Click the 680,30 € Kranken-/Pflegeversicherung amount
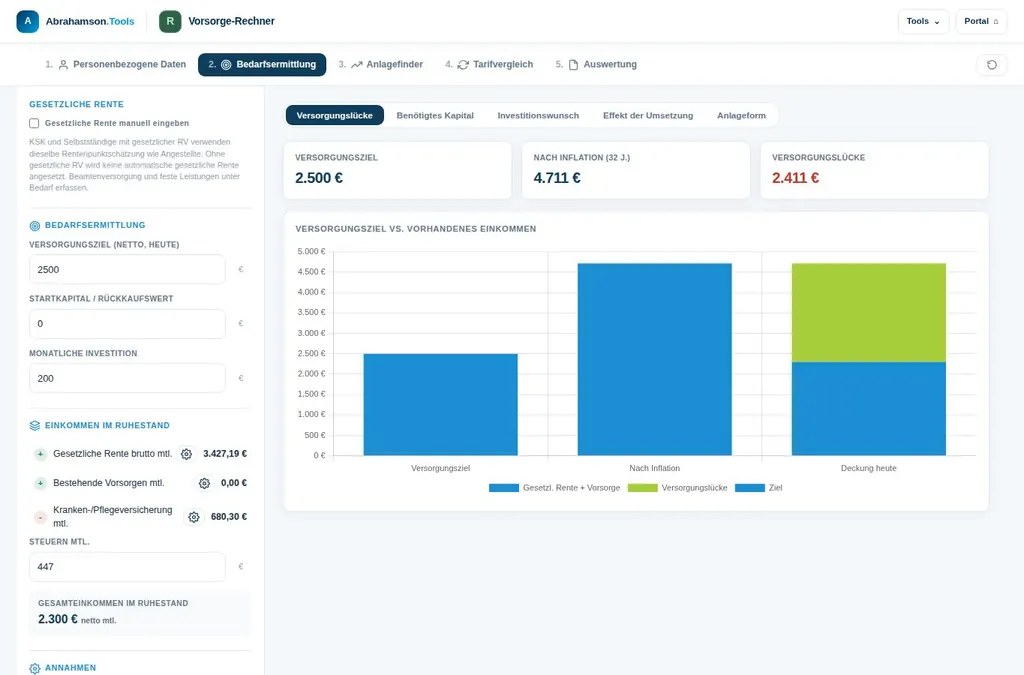The image size is (1024, 675). pos(229,517)
